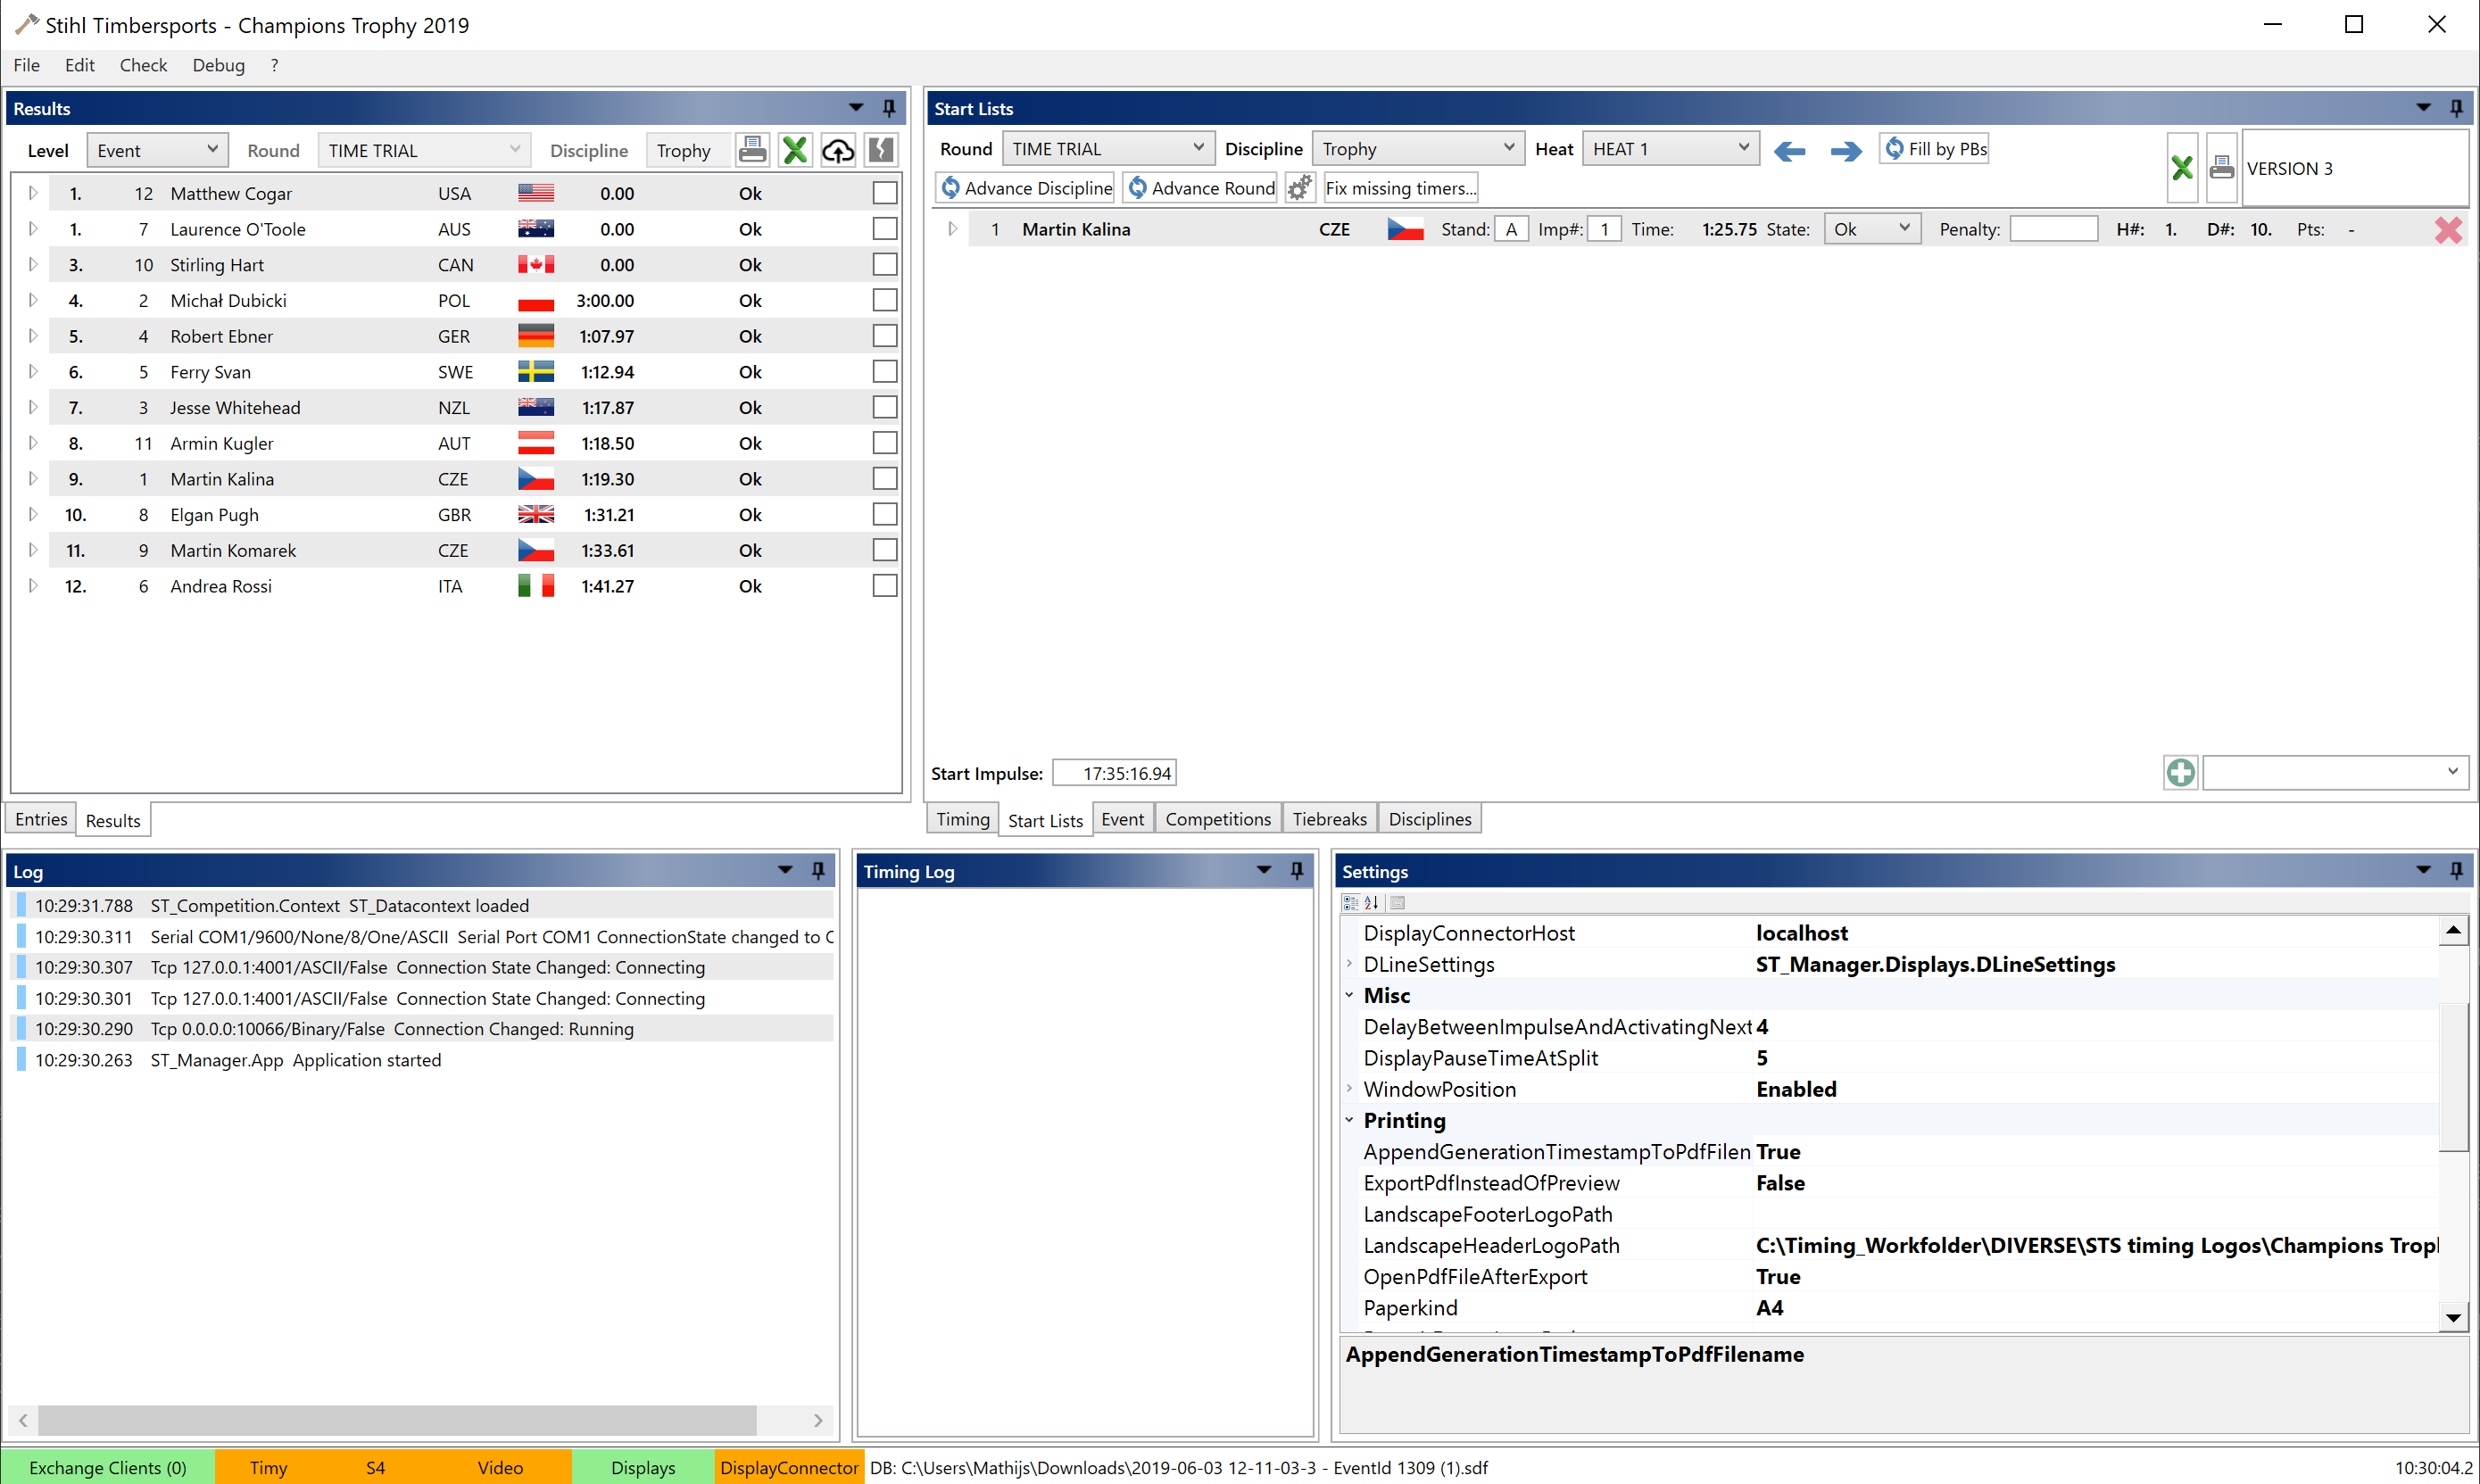The width and height of the screenshot is (2480, 1484).
Task: Print the start list
Action: pyautogui.click(x=2222, y=168)
